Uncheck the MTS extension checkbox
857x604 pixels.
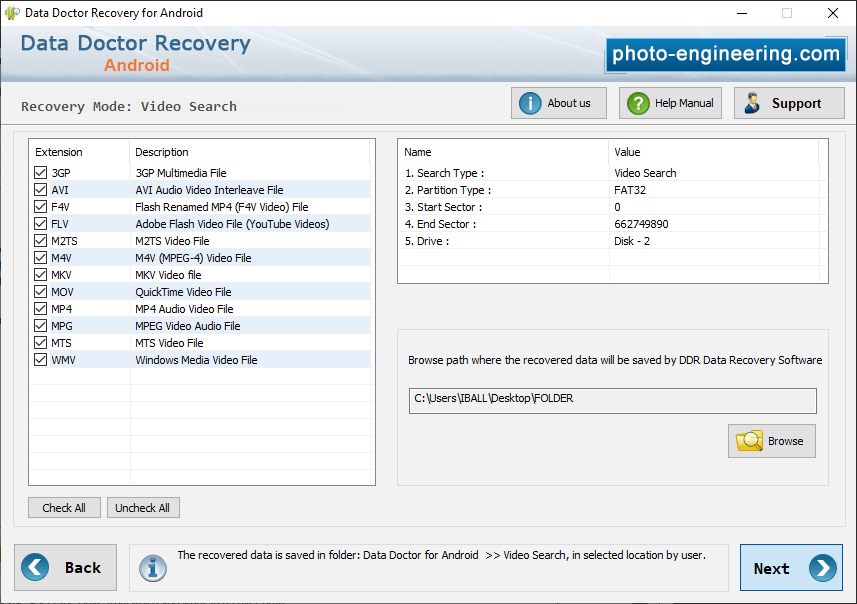pyautogui.click(x=40, y=343)
